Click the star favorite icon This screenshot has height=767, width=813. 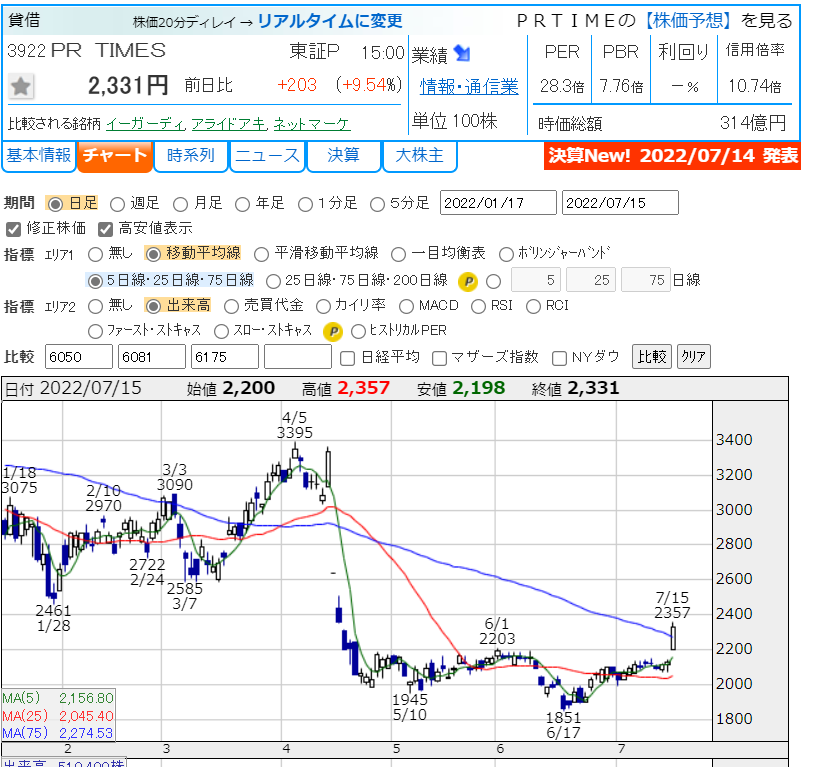[21, 86]
